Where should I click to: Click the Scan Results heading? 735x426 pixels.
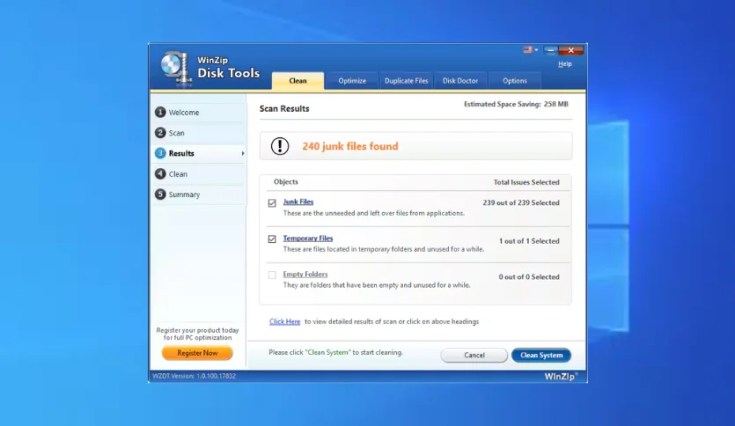(285, 109)
